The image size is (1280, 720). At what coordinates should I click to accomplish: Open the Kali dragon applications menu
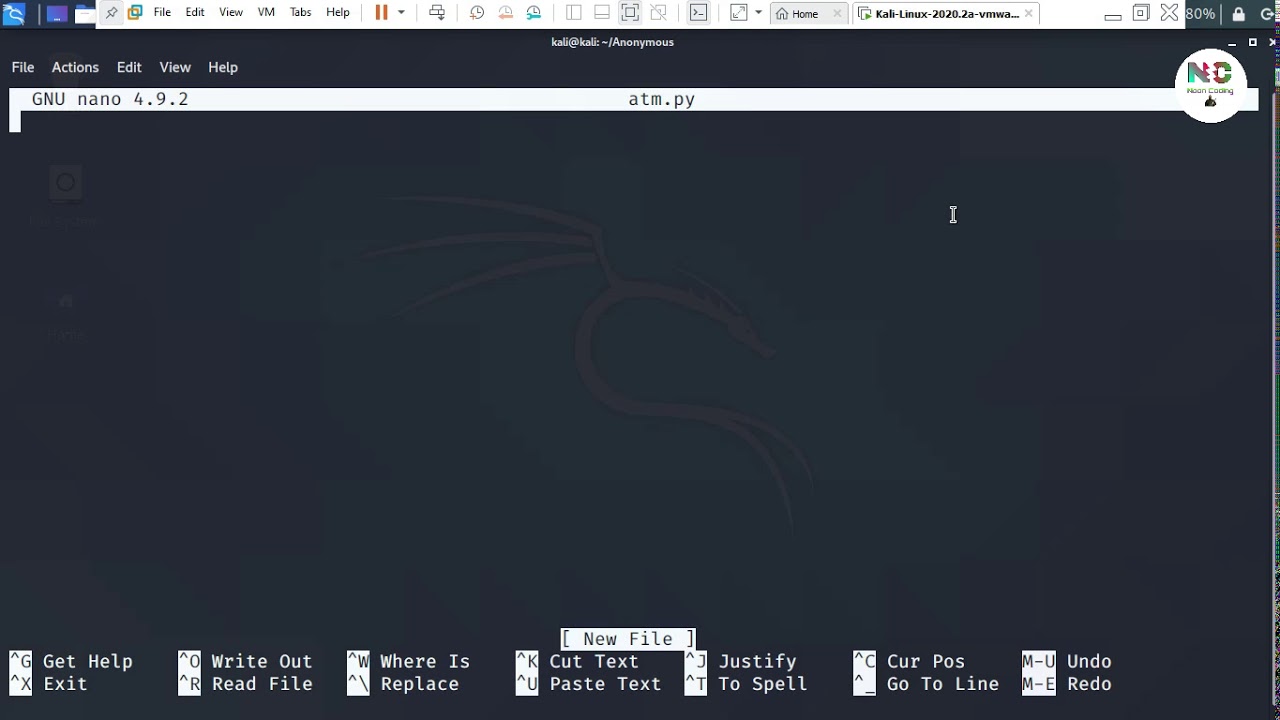(x=13, y=13)
